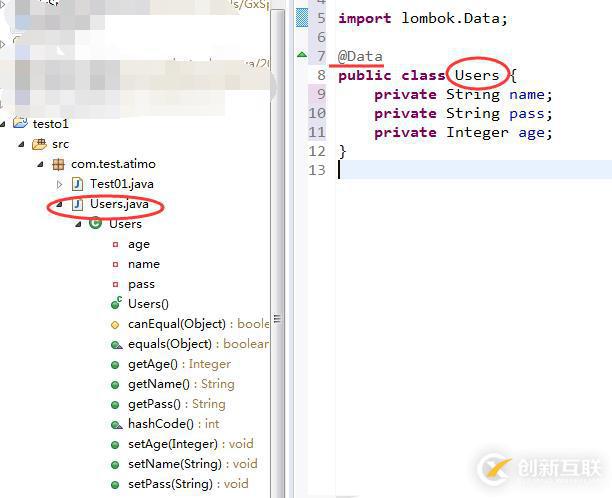Click the constructor icon beside Users()

[x=116, y=303]
